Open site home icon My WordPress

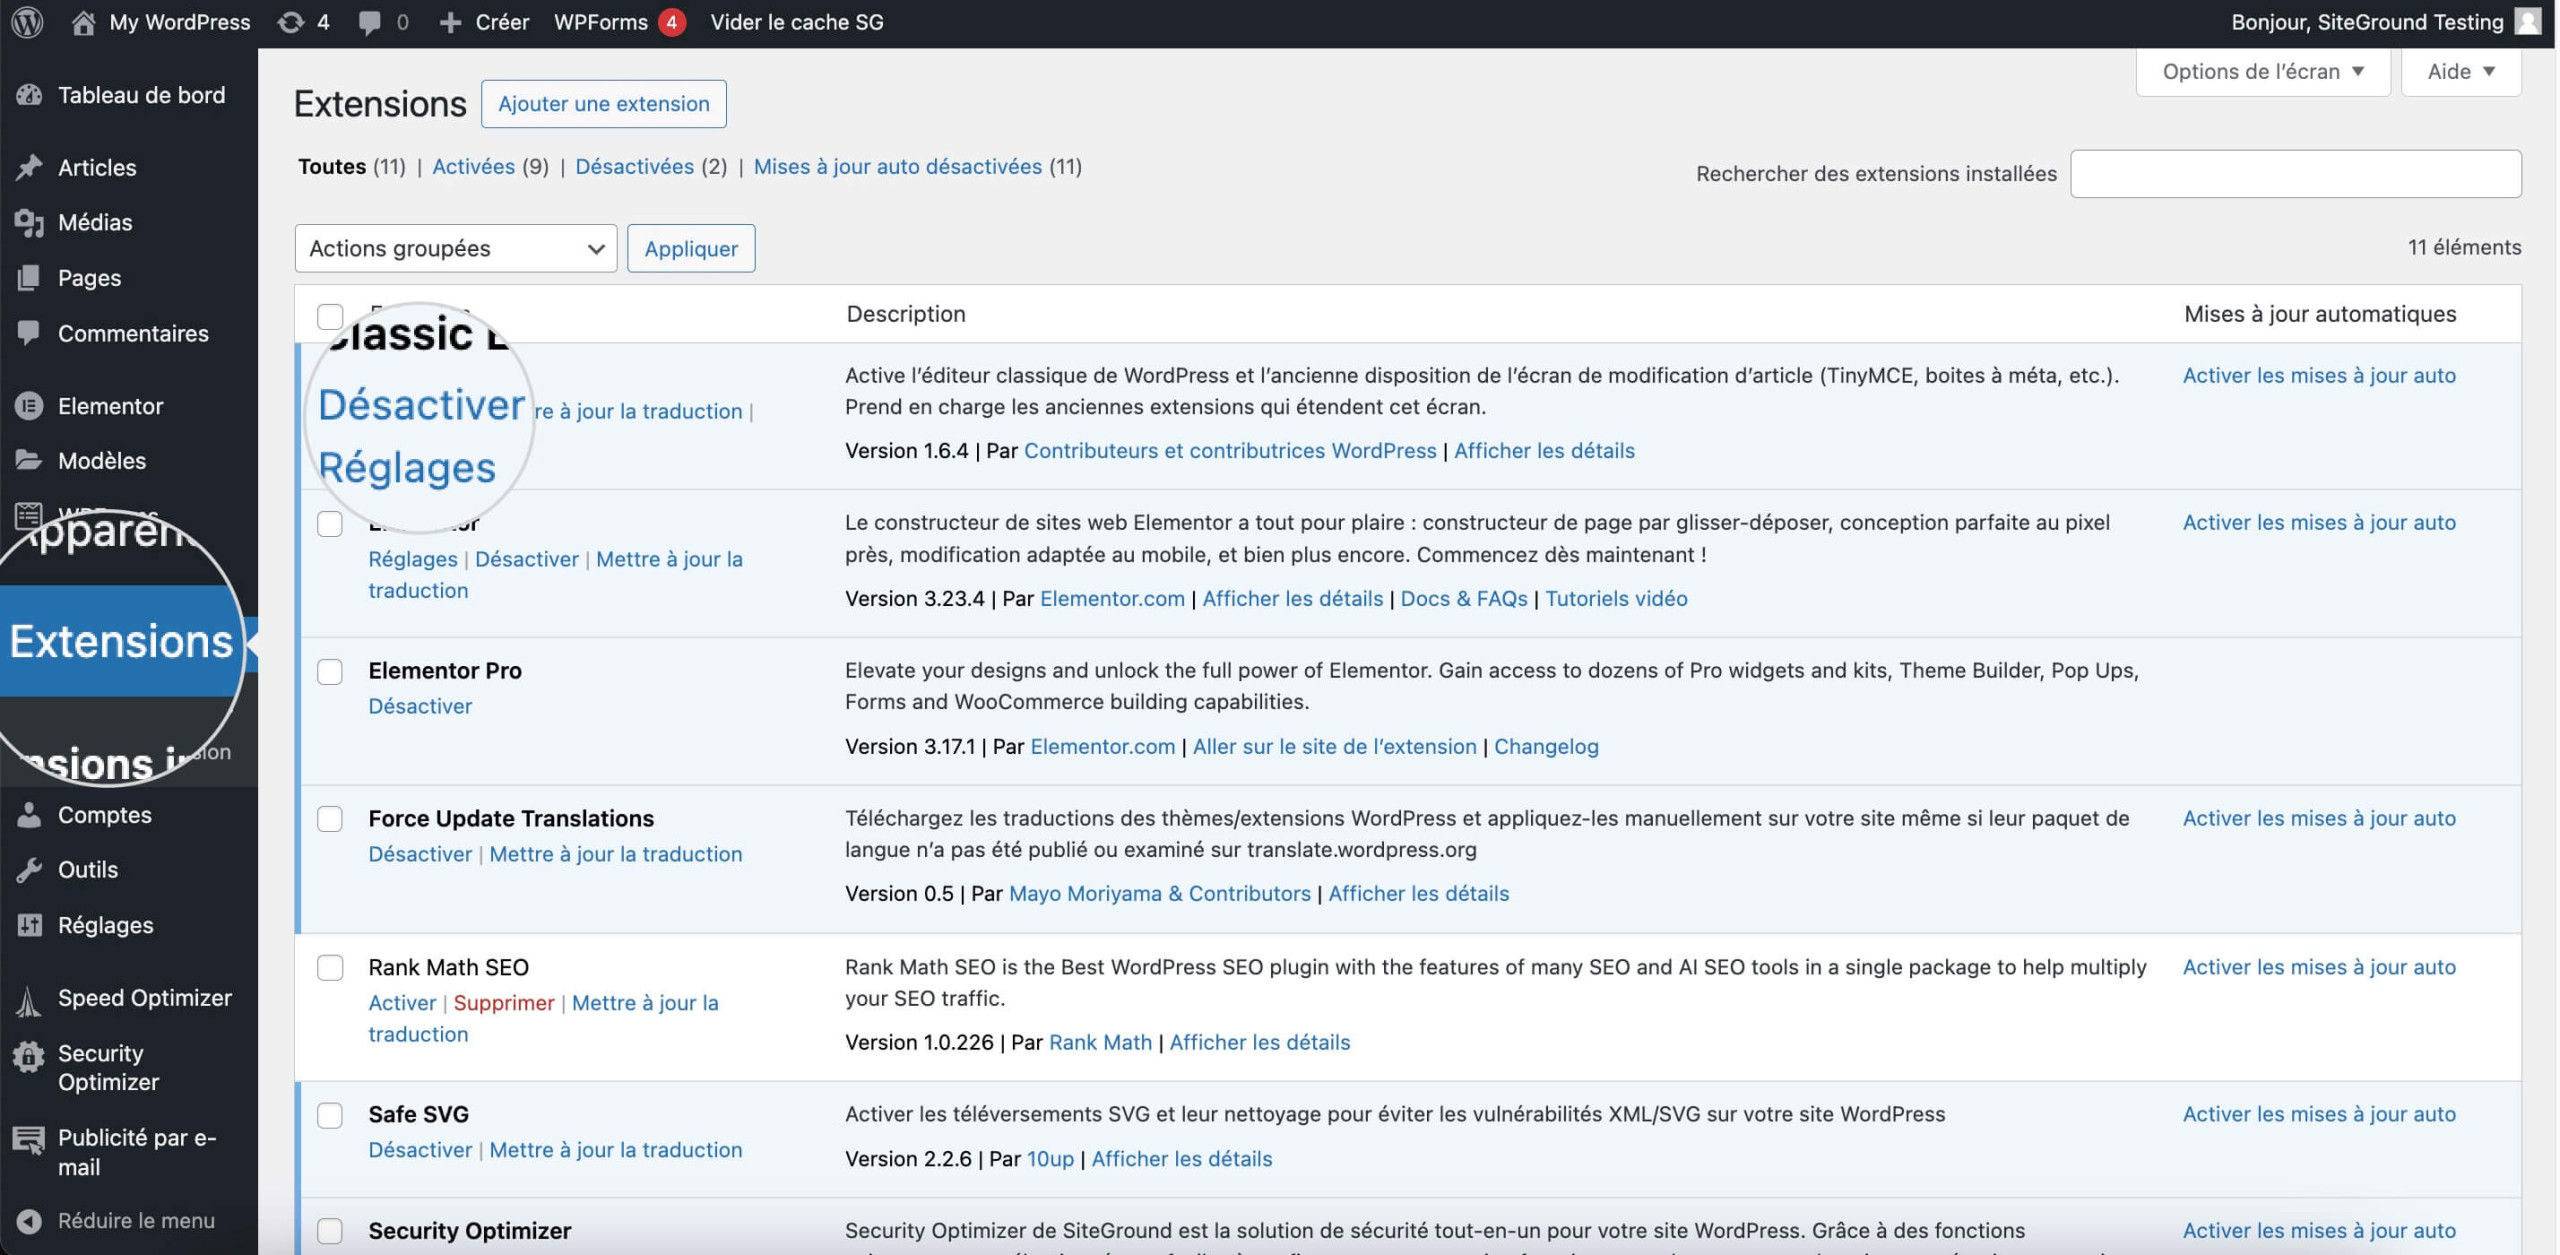[84, 22]
